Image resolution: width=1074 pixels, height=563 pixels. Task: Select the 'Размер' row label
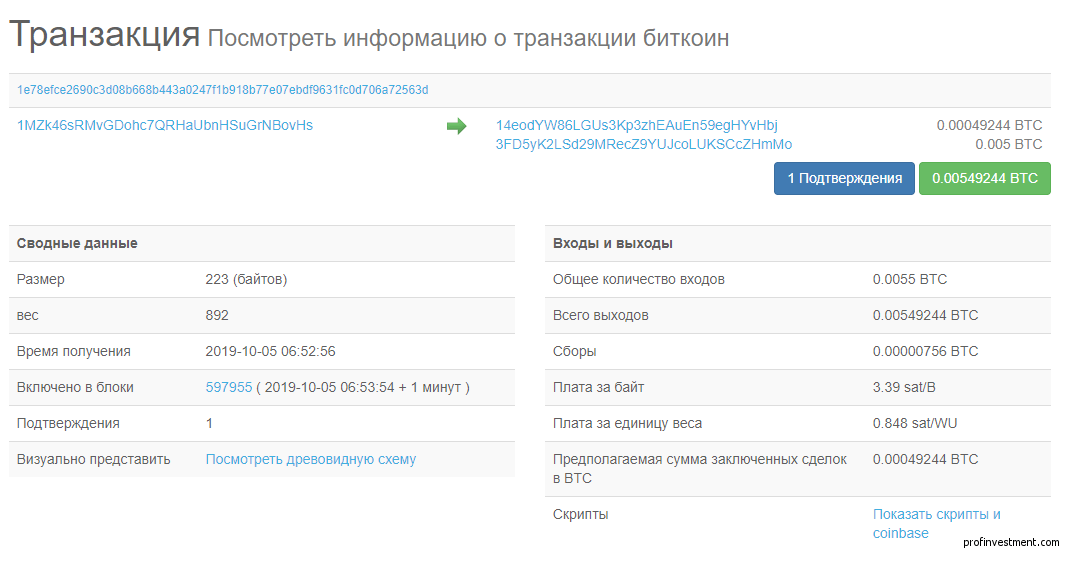point(40,279)
